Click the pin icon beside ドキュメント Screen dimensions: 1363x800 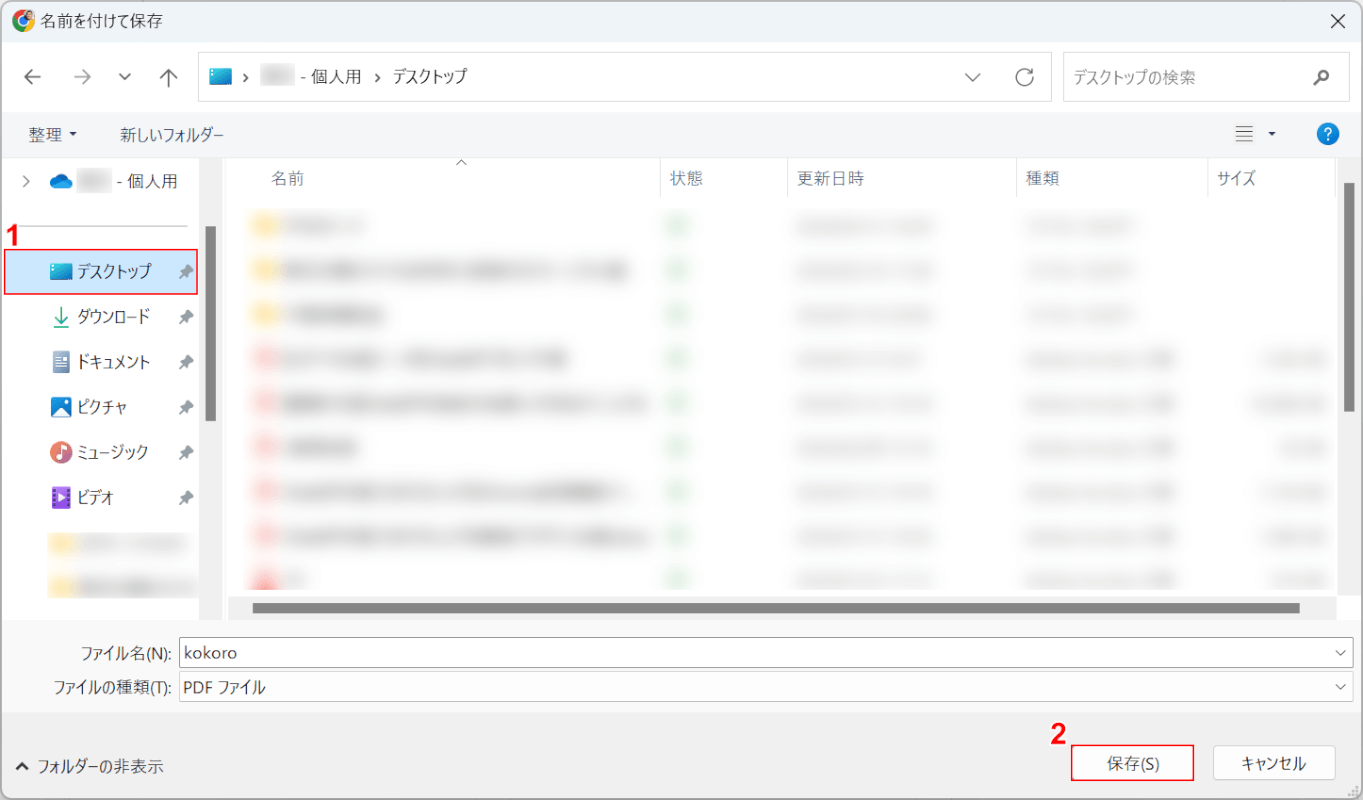click(x=185, y=362)
